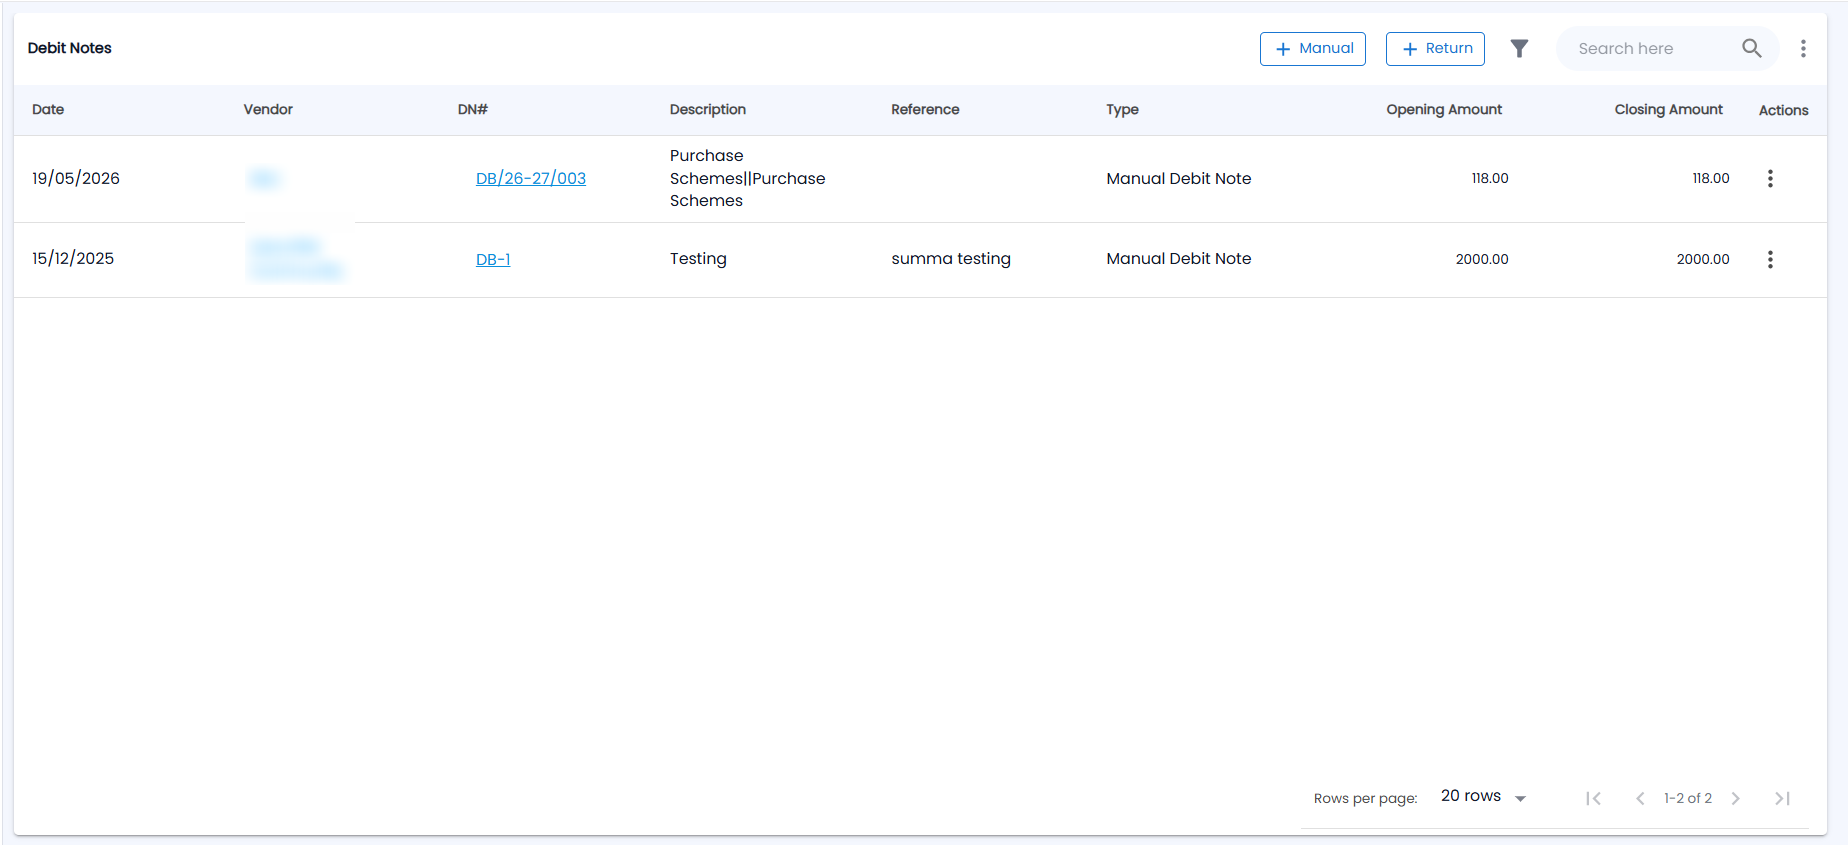Go to previous page of results
1848x845 pixels.
click(1640, 798)
